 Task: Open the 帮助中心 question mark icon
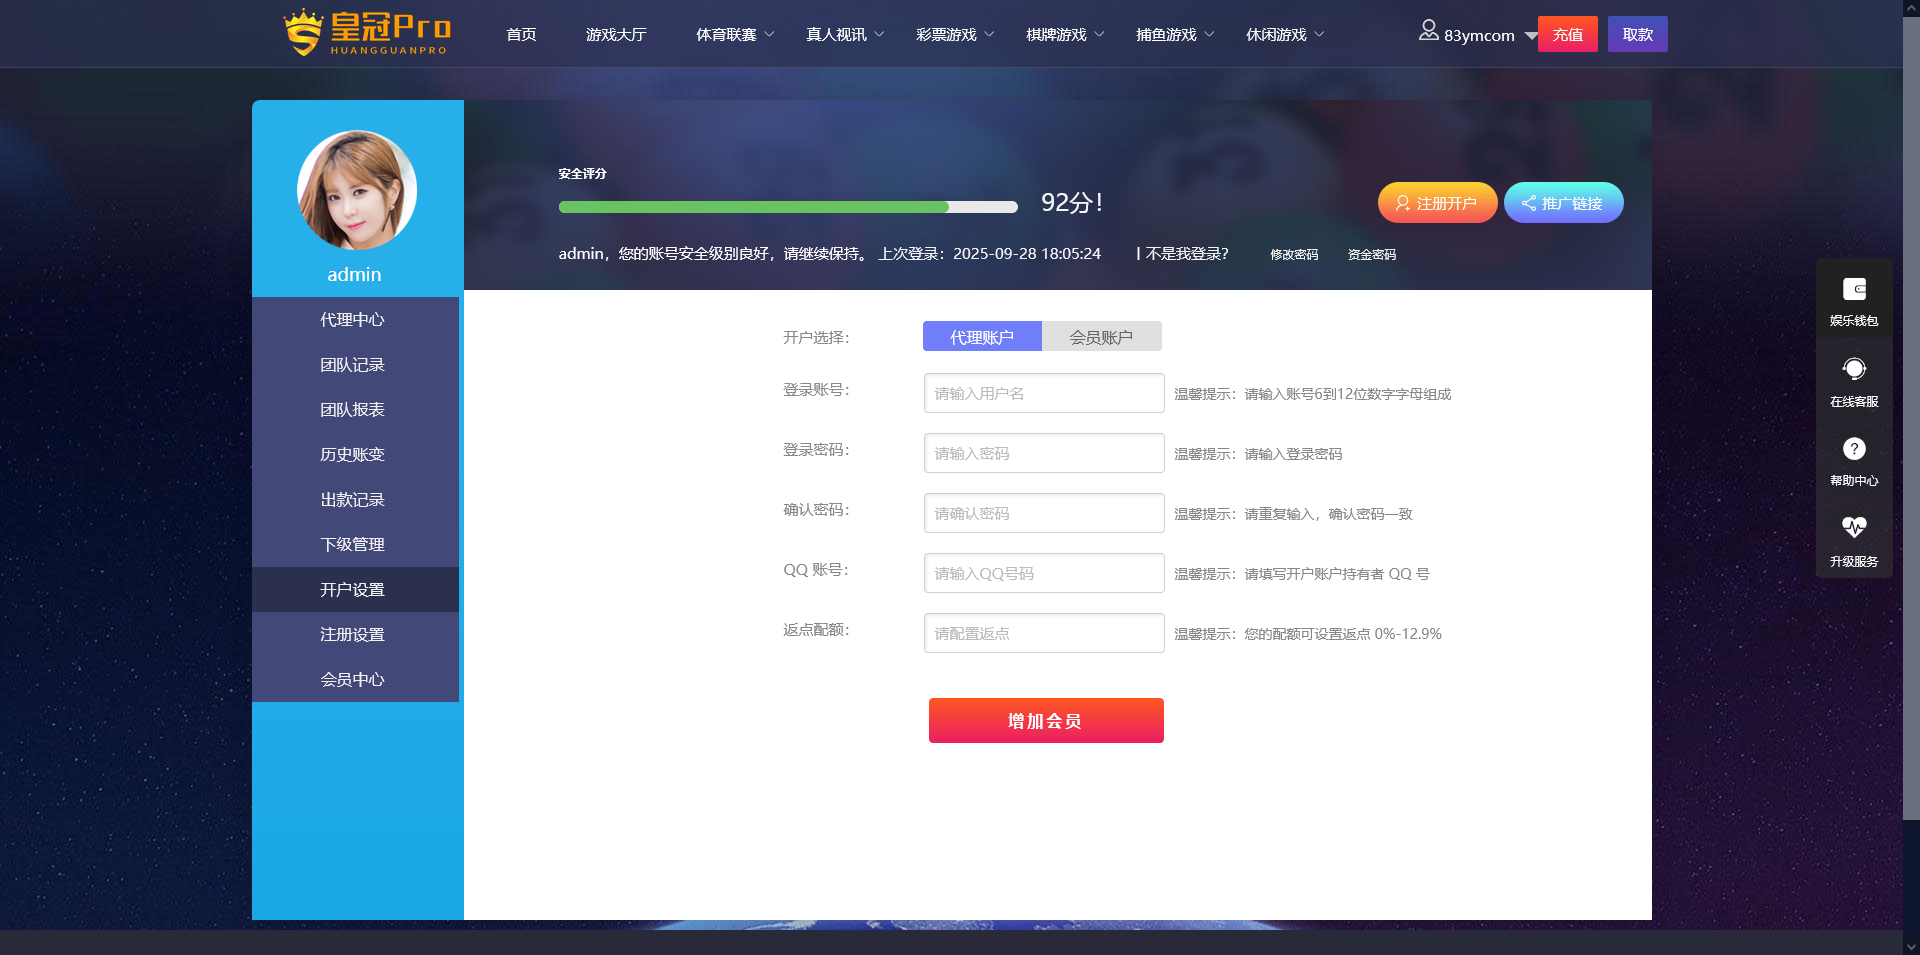tap(1854, 449)
